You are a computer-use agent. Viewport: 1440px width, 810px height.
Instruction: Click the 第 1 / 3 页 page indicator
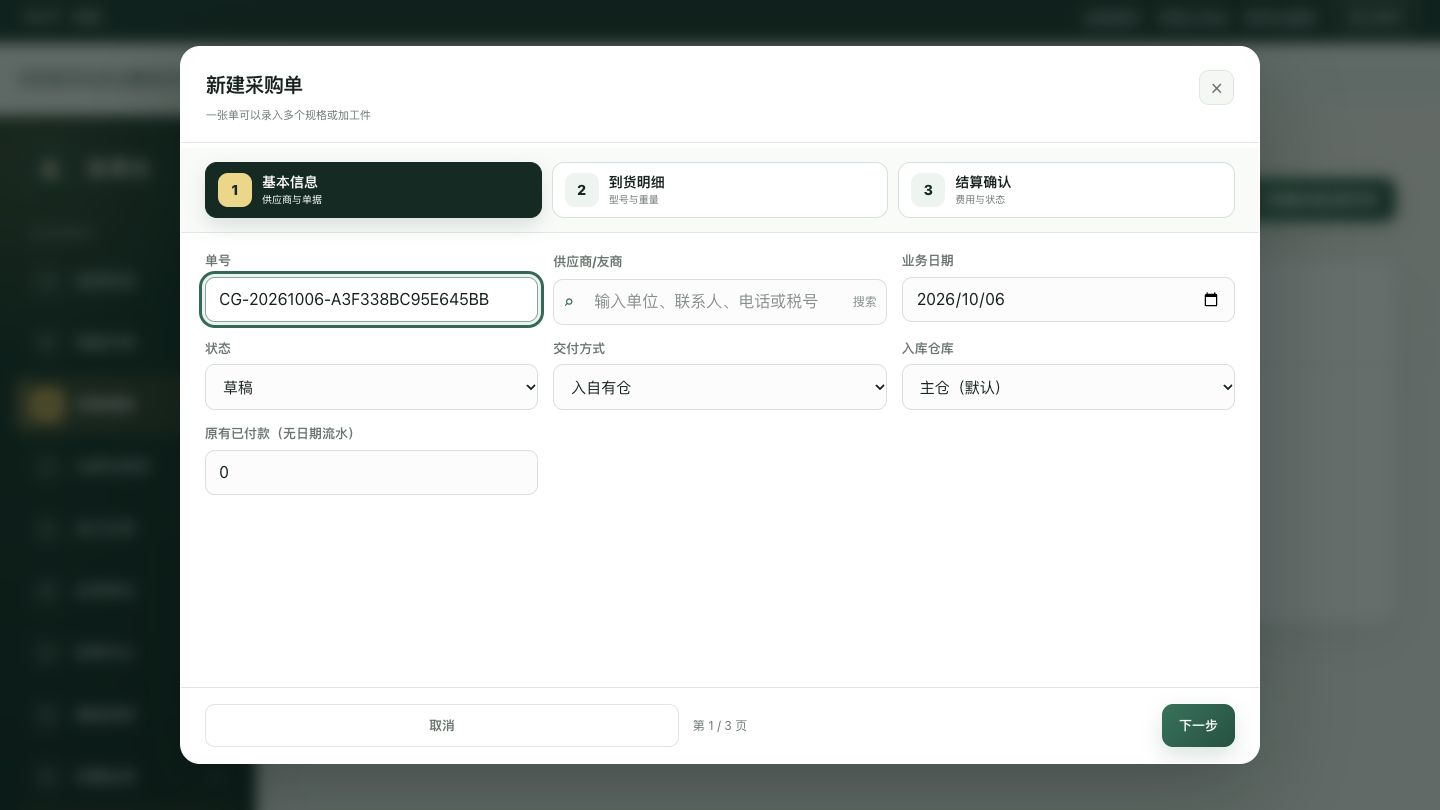pyautogui.click(x=720, y=726)
